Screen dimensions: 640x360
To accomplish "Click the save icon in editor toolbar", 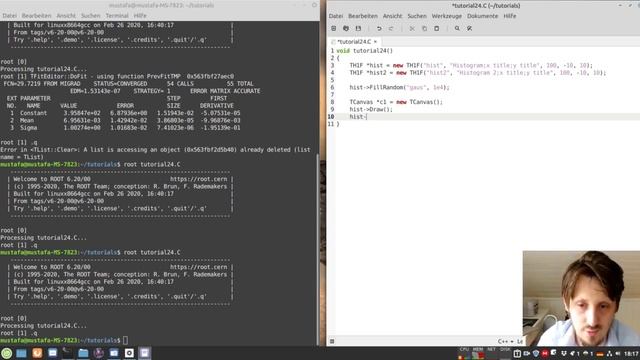I will [358, 29].
